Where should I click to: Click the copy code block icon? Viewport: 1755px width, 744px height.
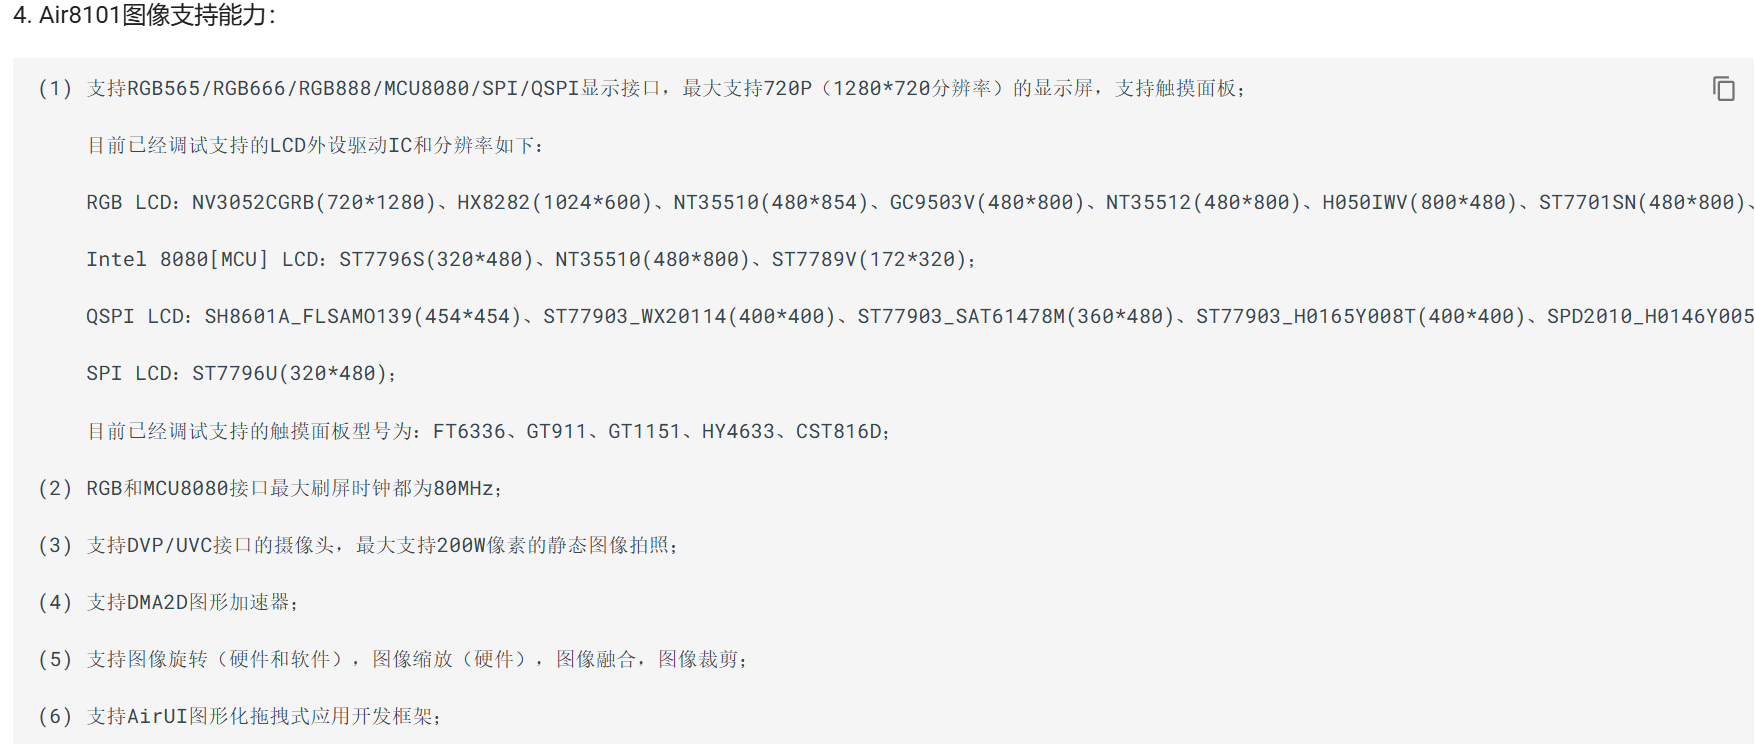(x=1723, y=89)
